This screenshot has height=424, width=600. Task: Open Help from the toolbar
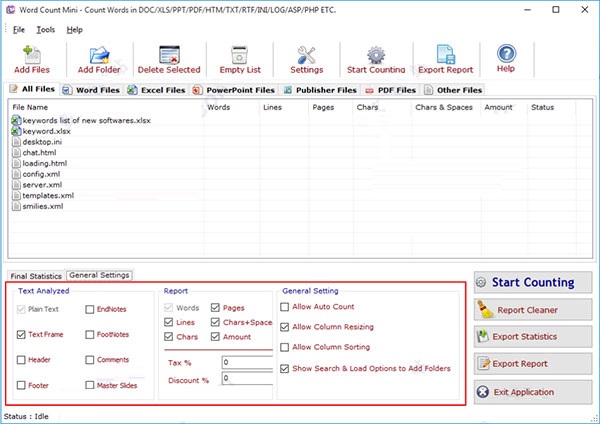point(506,55)
